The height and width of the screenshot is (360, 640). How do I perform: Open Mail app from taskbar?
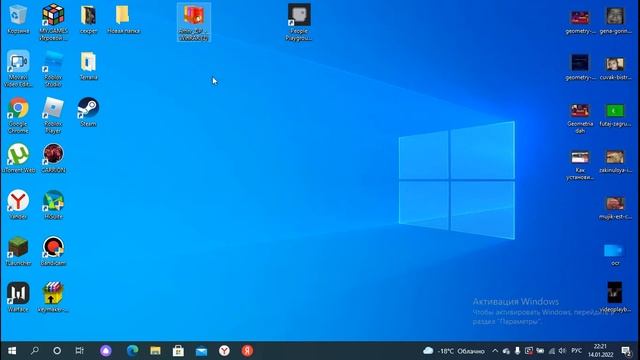point(201,351)
